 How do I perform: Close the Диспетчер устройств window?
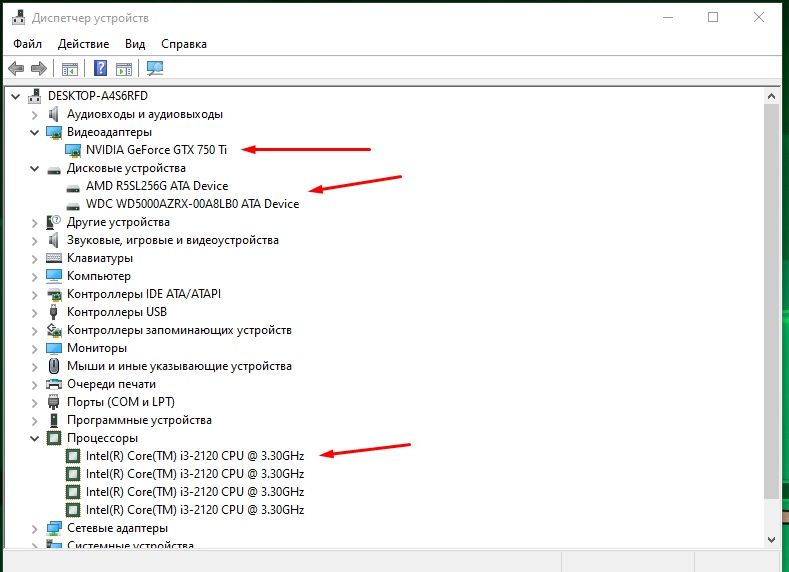point(759,18)
